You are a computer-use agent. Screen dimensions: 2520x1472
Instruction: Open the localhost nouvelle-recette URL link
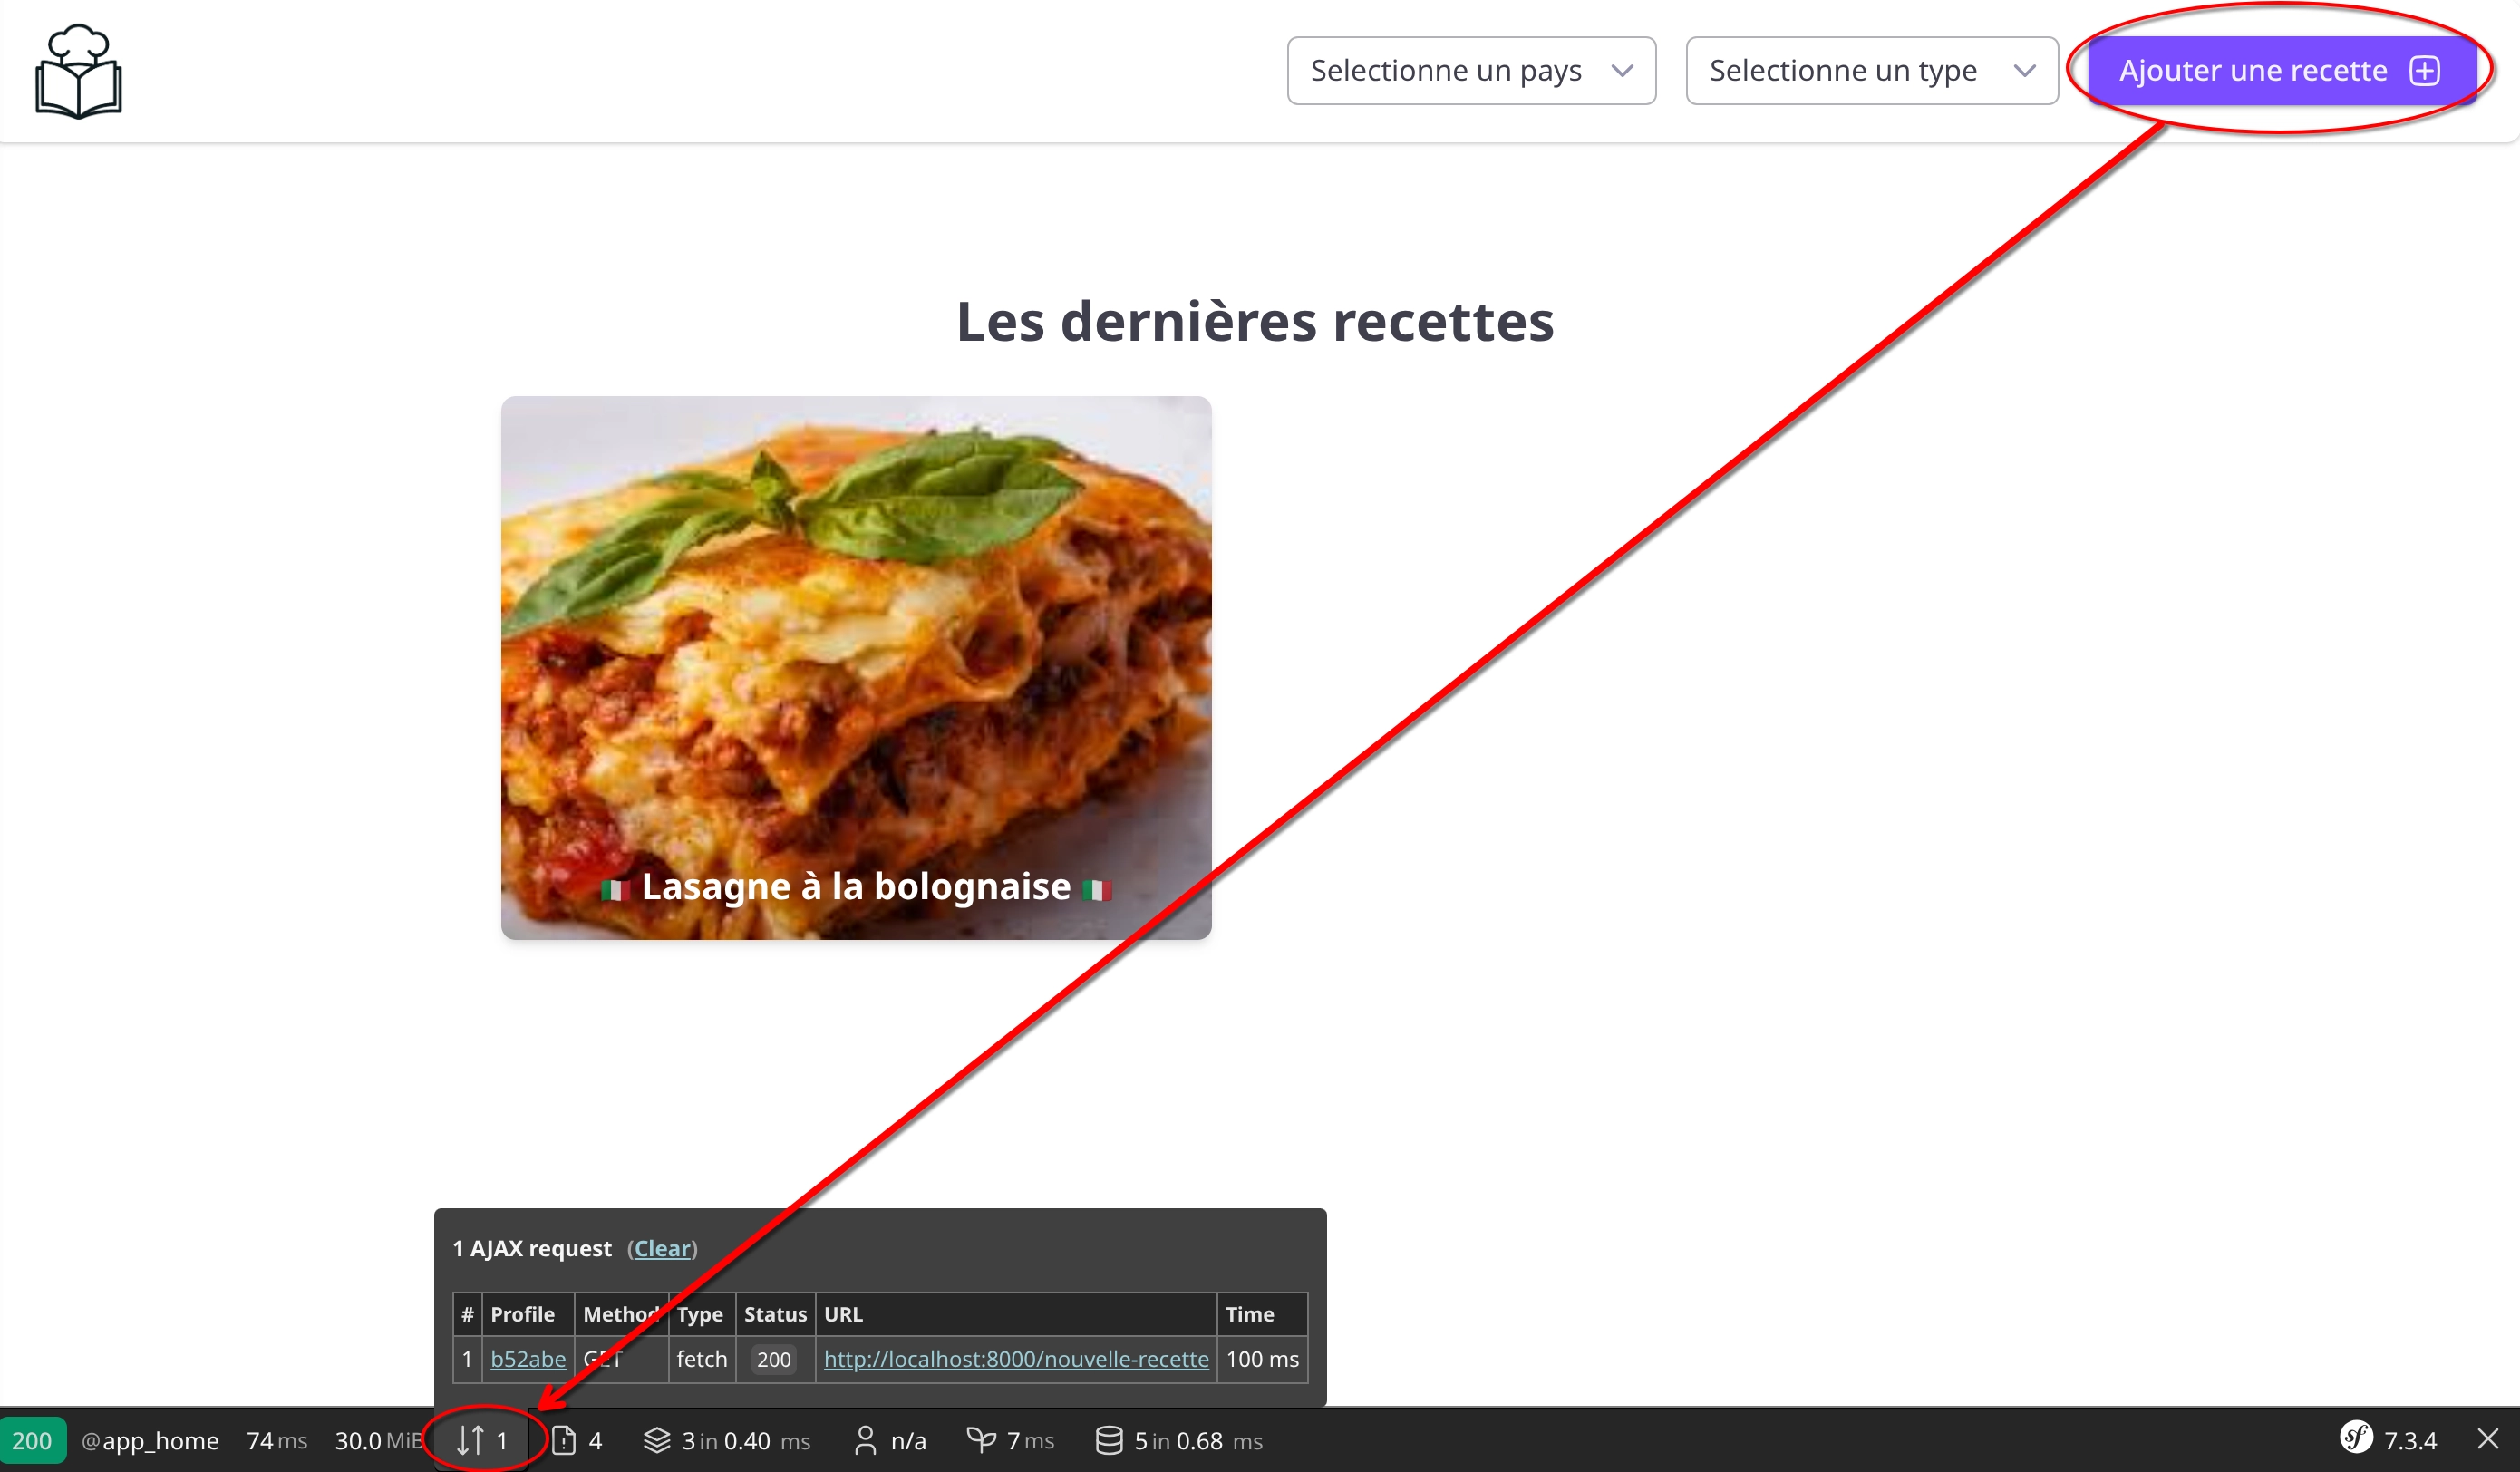pyautogui.click(x=1015, y=1359)
